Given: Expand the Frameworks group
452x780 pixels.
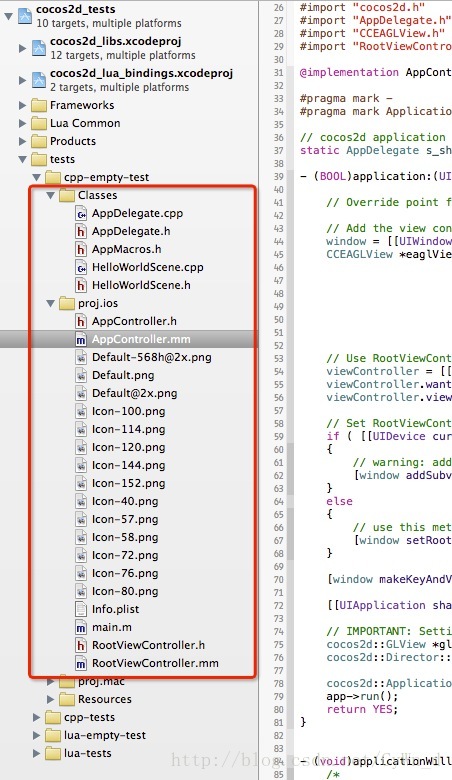Looking at the screenshot, I should [22, 105].
